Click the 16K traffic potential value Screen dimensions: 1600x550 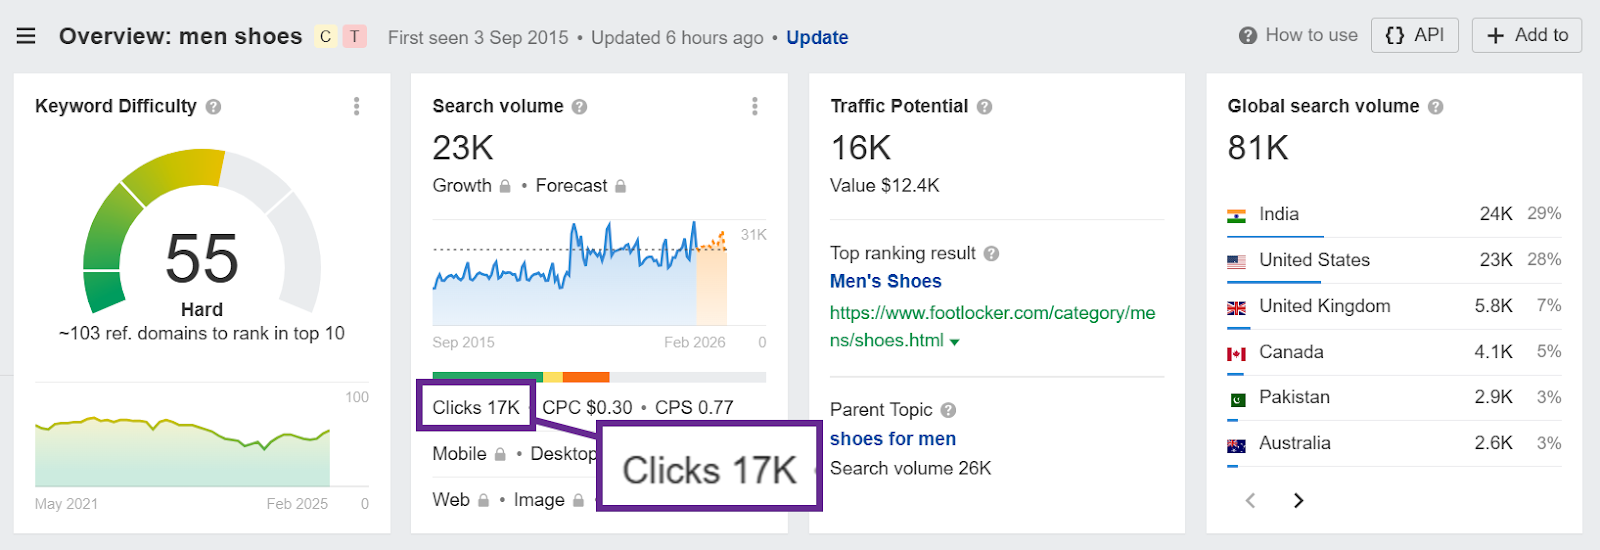pos(861,148)
